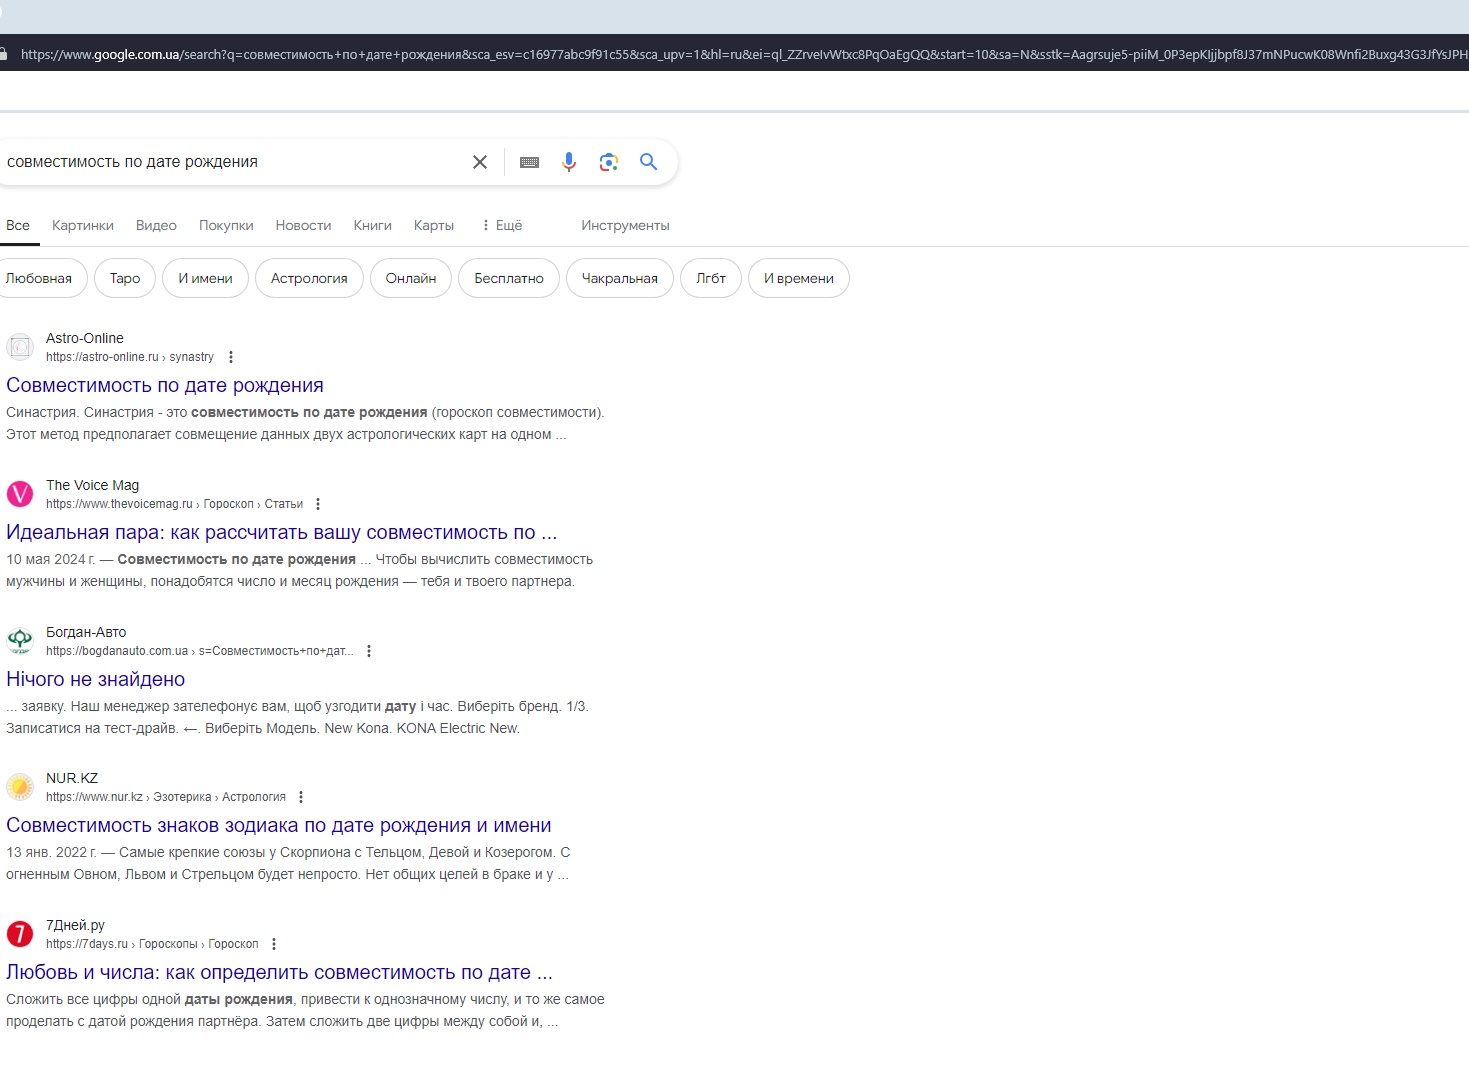Apply the Бесплатно filter chip
Viewport: 1469px width, 1066px height.
point(509,278)
